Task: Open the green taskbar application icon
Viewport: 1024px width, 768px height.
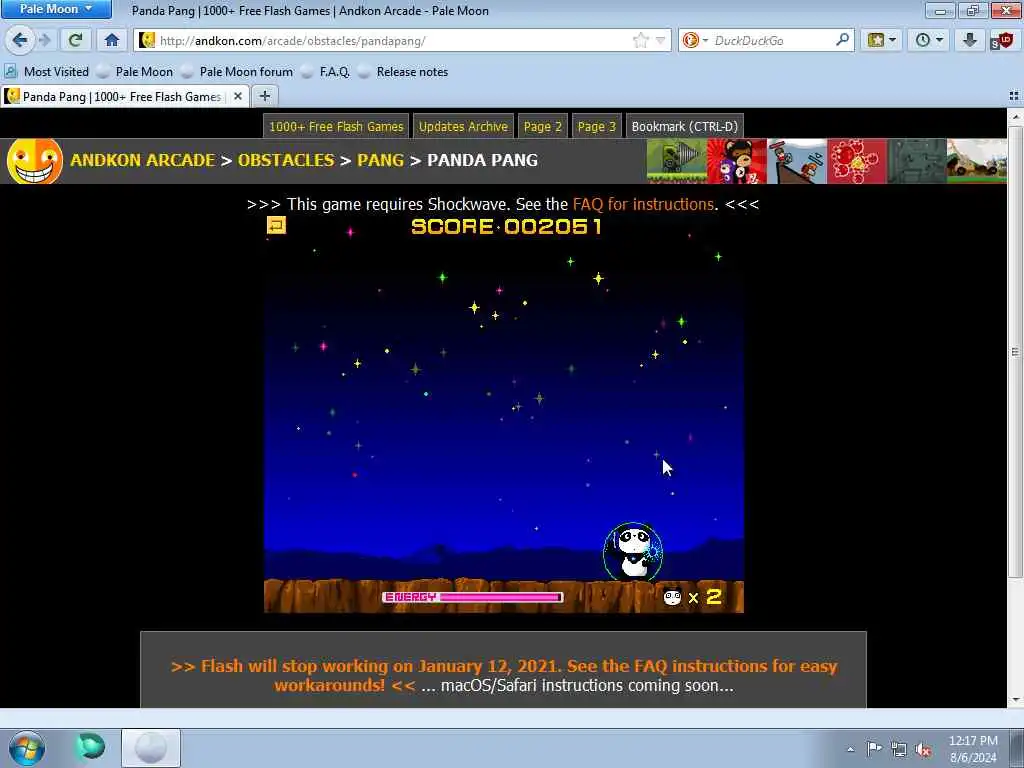Action: [x=90, y=746]
